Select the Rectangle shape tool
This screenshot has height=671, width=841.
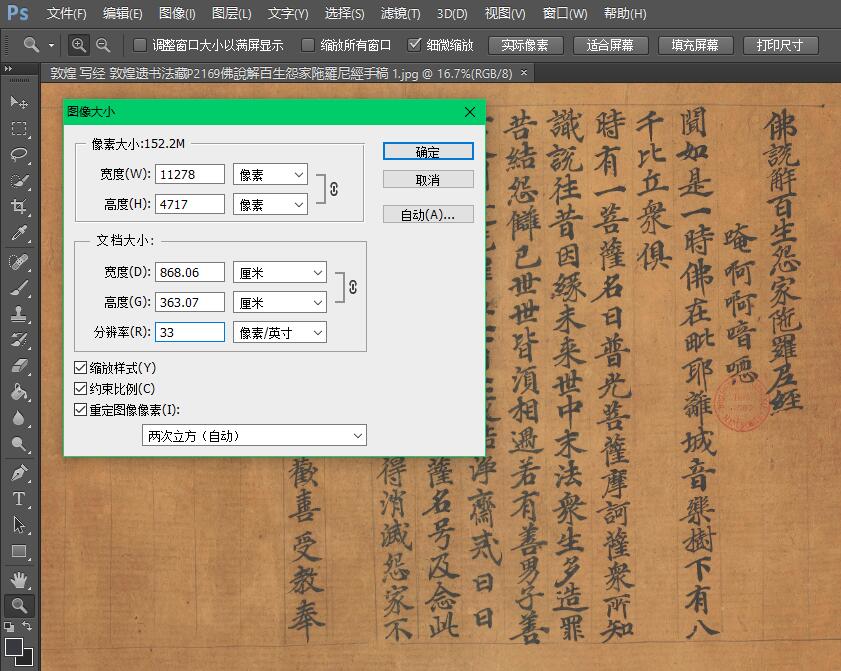(x=19, y=551)
